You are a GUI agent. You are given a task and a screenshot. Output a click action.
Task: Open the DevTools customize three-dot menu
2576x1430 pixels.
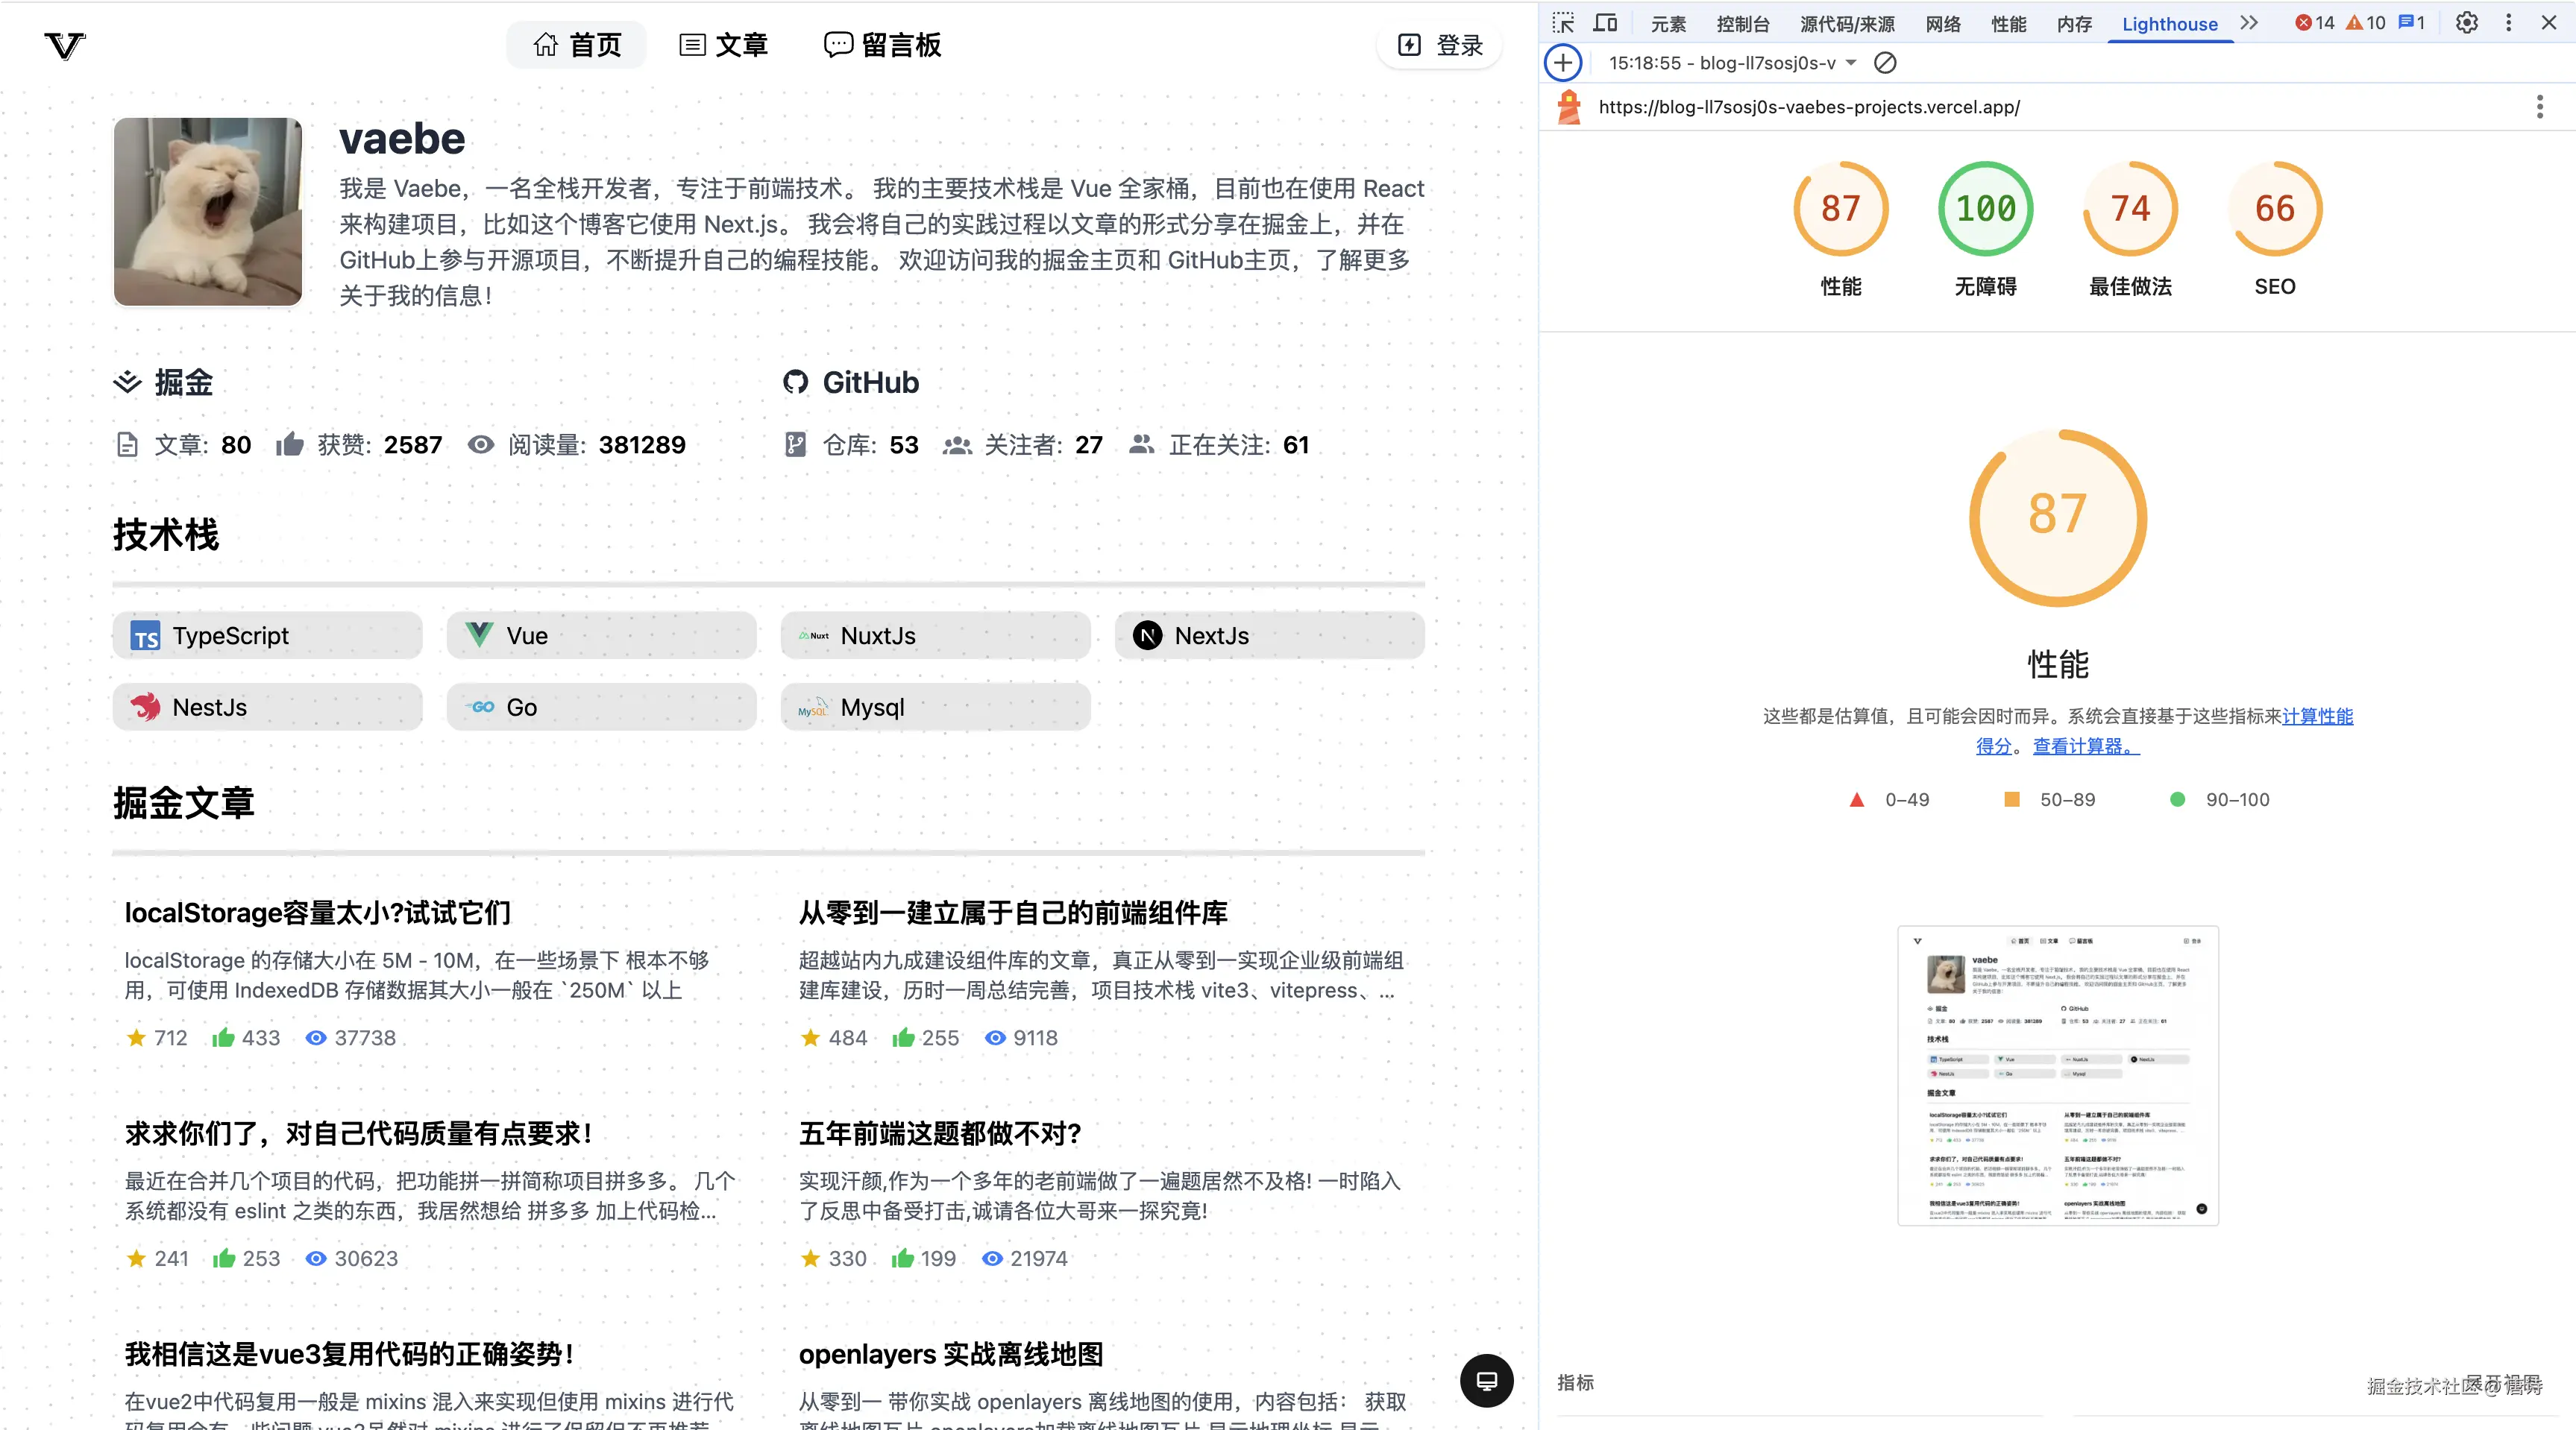click(x=2509, y=23)
